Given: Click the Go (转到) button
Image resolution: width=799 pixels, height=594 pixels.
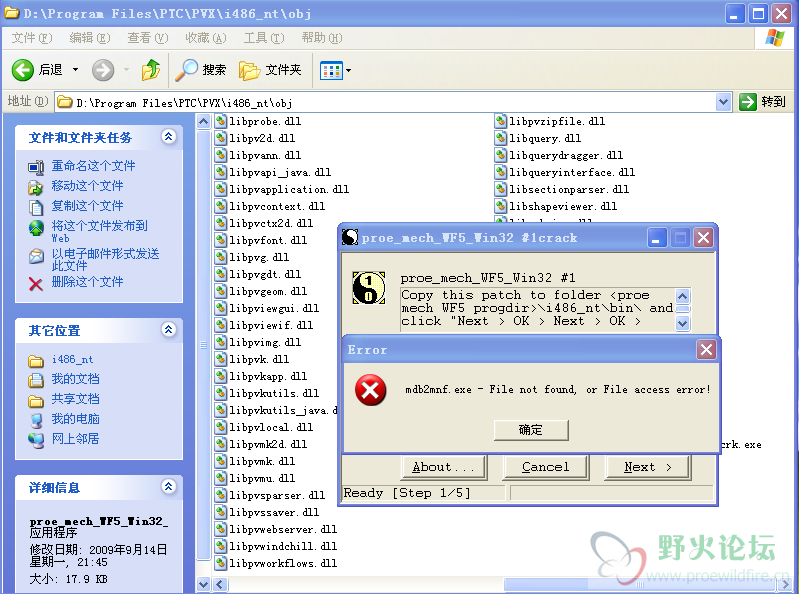Looking at the screenshot, I should pos(762,102).
